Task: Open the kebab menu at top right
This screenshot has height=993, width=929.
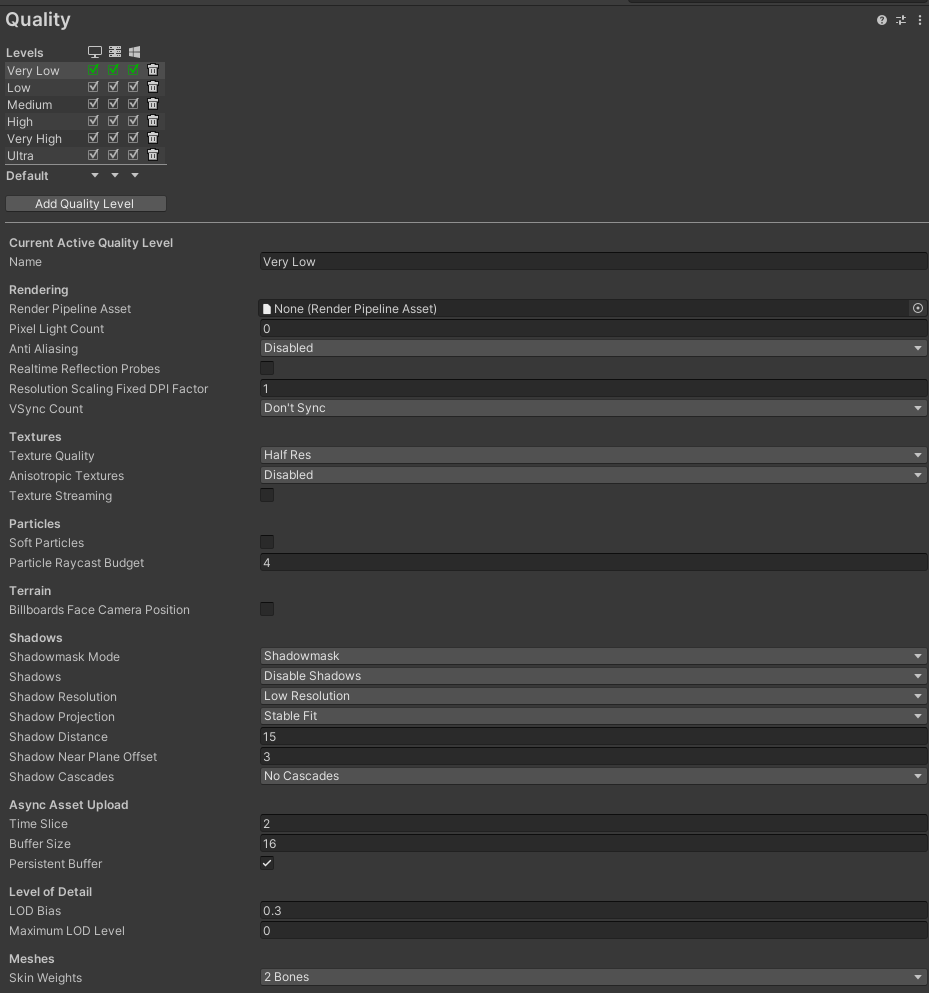Action: 920,19
